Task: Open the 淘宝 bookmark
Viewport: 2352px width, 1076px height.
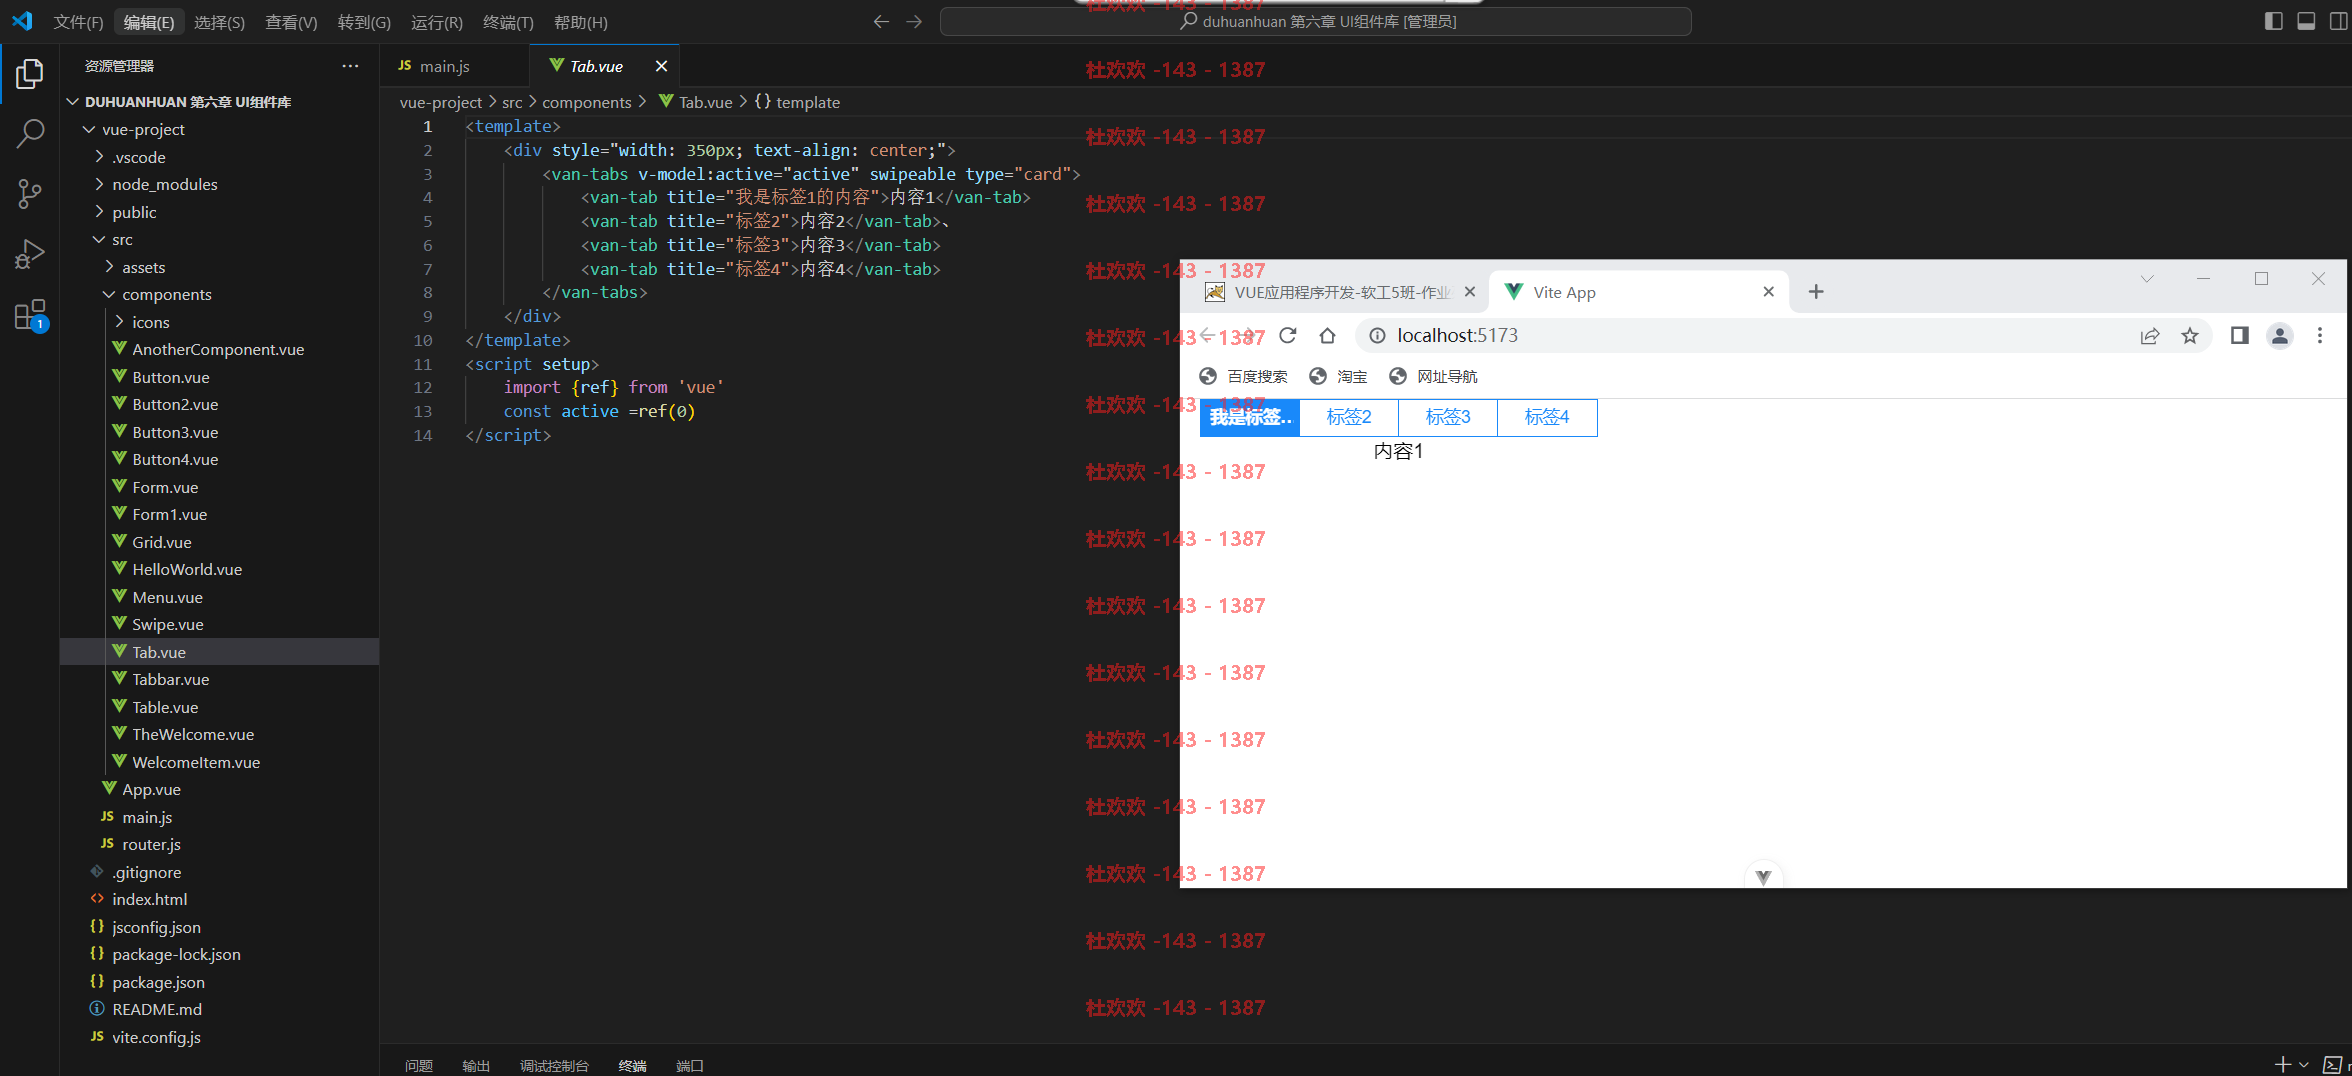Action: pyautogui.click(x=1338, y=376)
